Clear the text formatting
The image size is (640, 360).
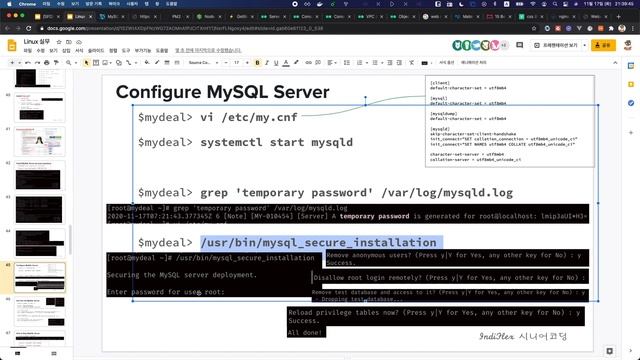point(411,63)
